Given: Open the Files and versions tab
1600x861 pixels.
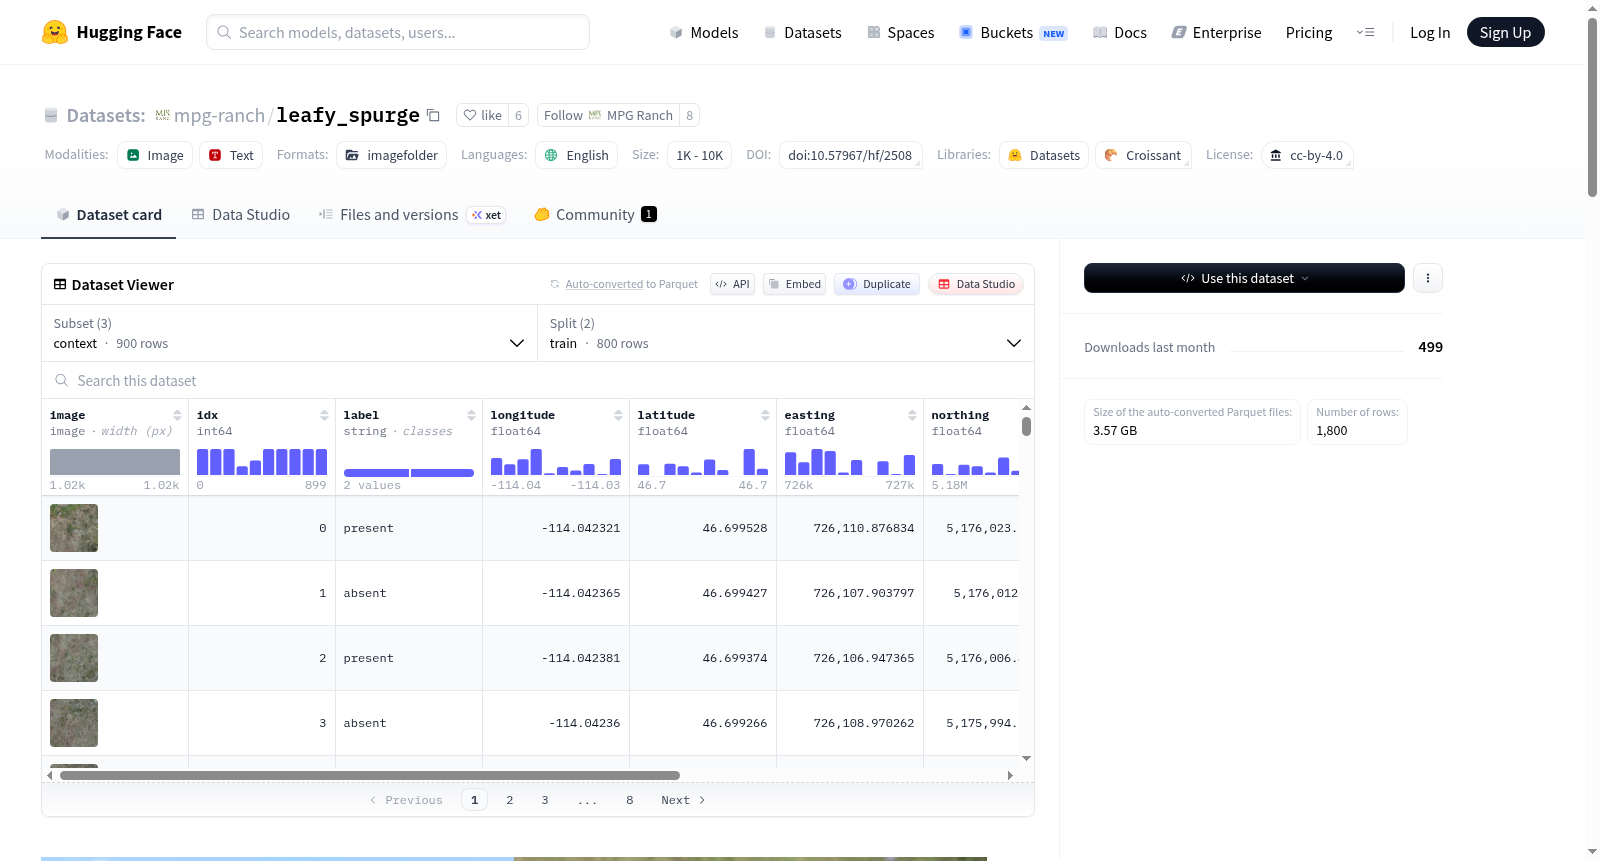Looking at the screenshot, I should (411, 215).
